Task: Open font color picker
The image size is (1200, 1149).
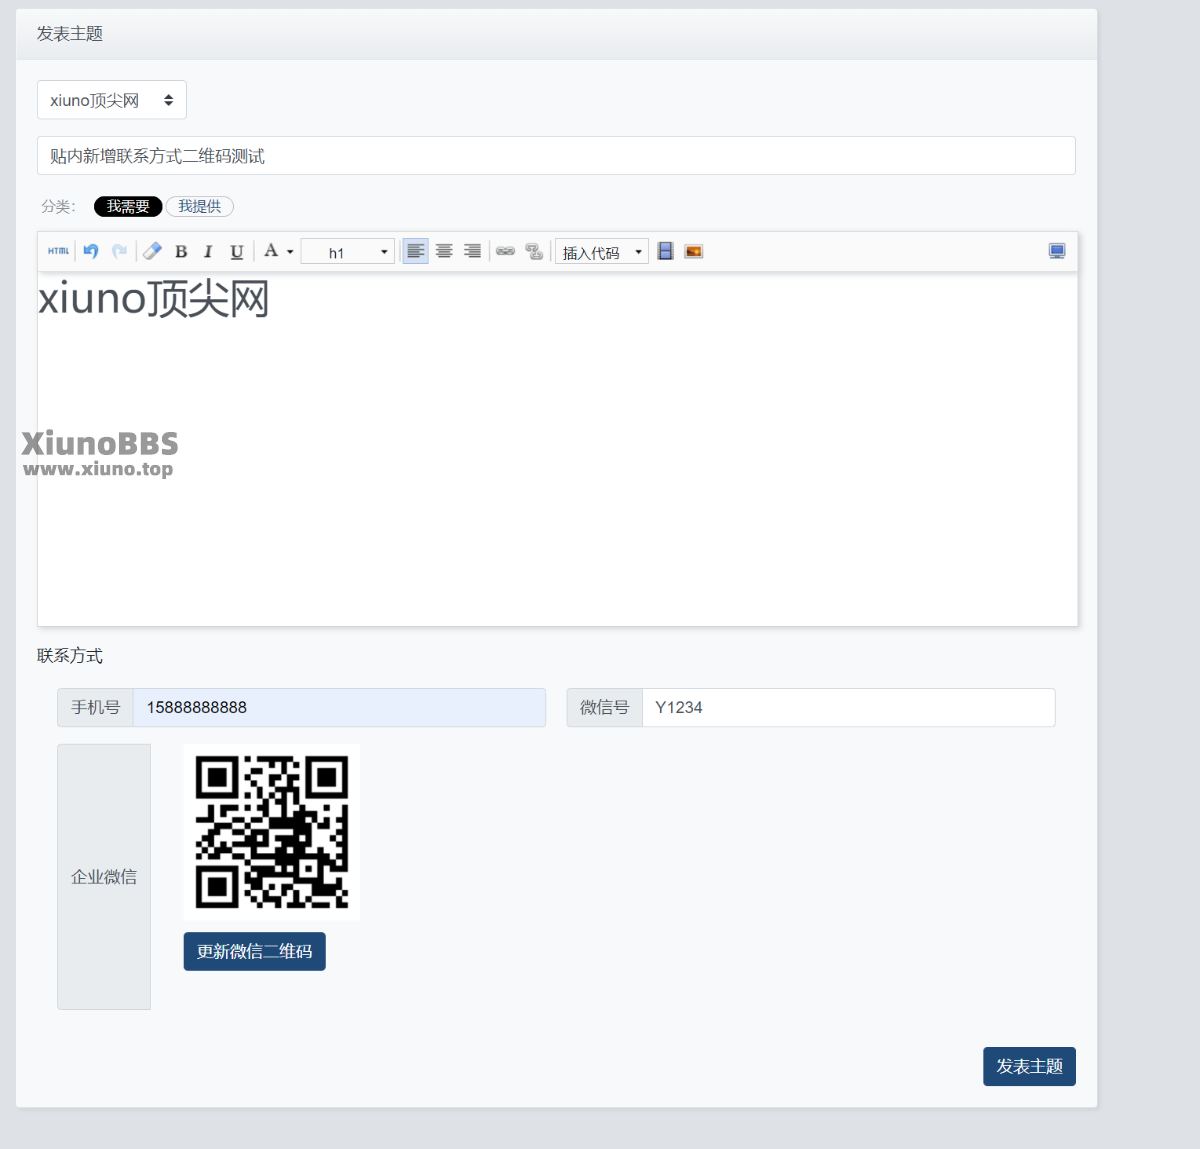Action: coord(278,251)
